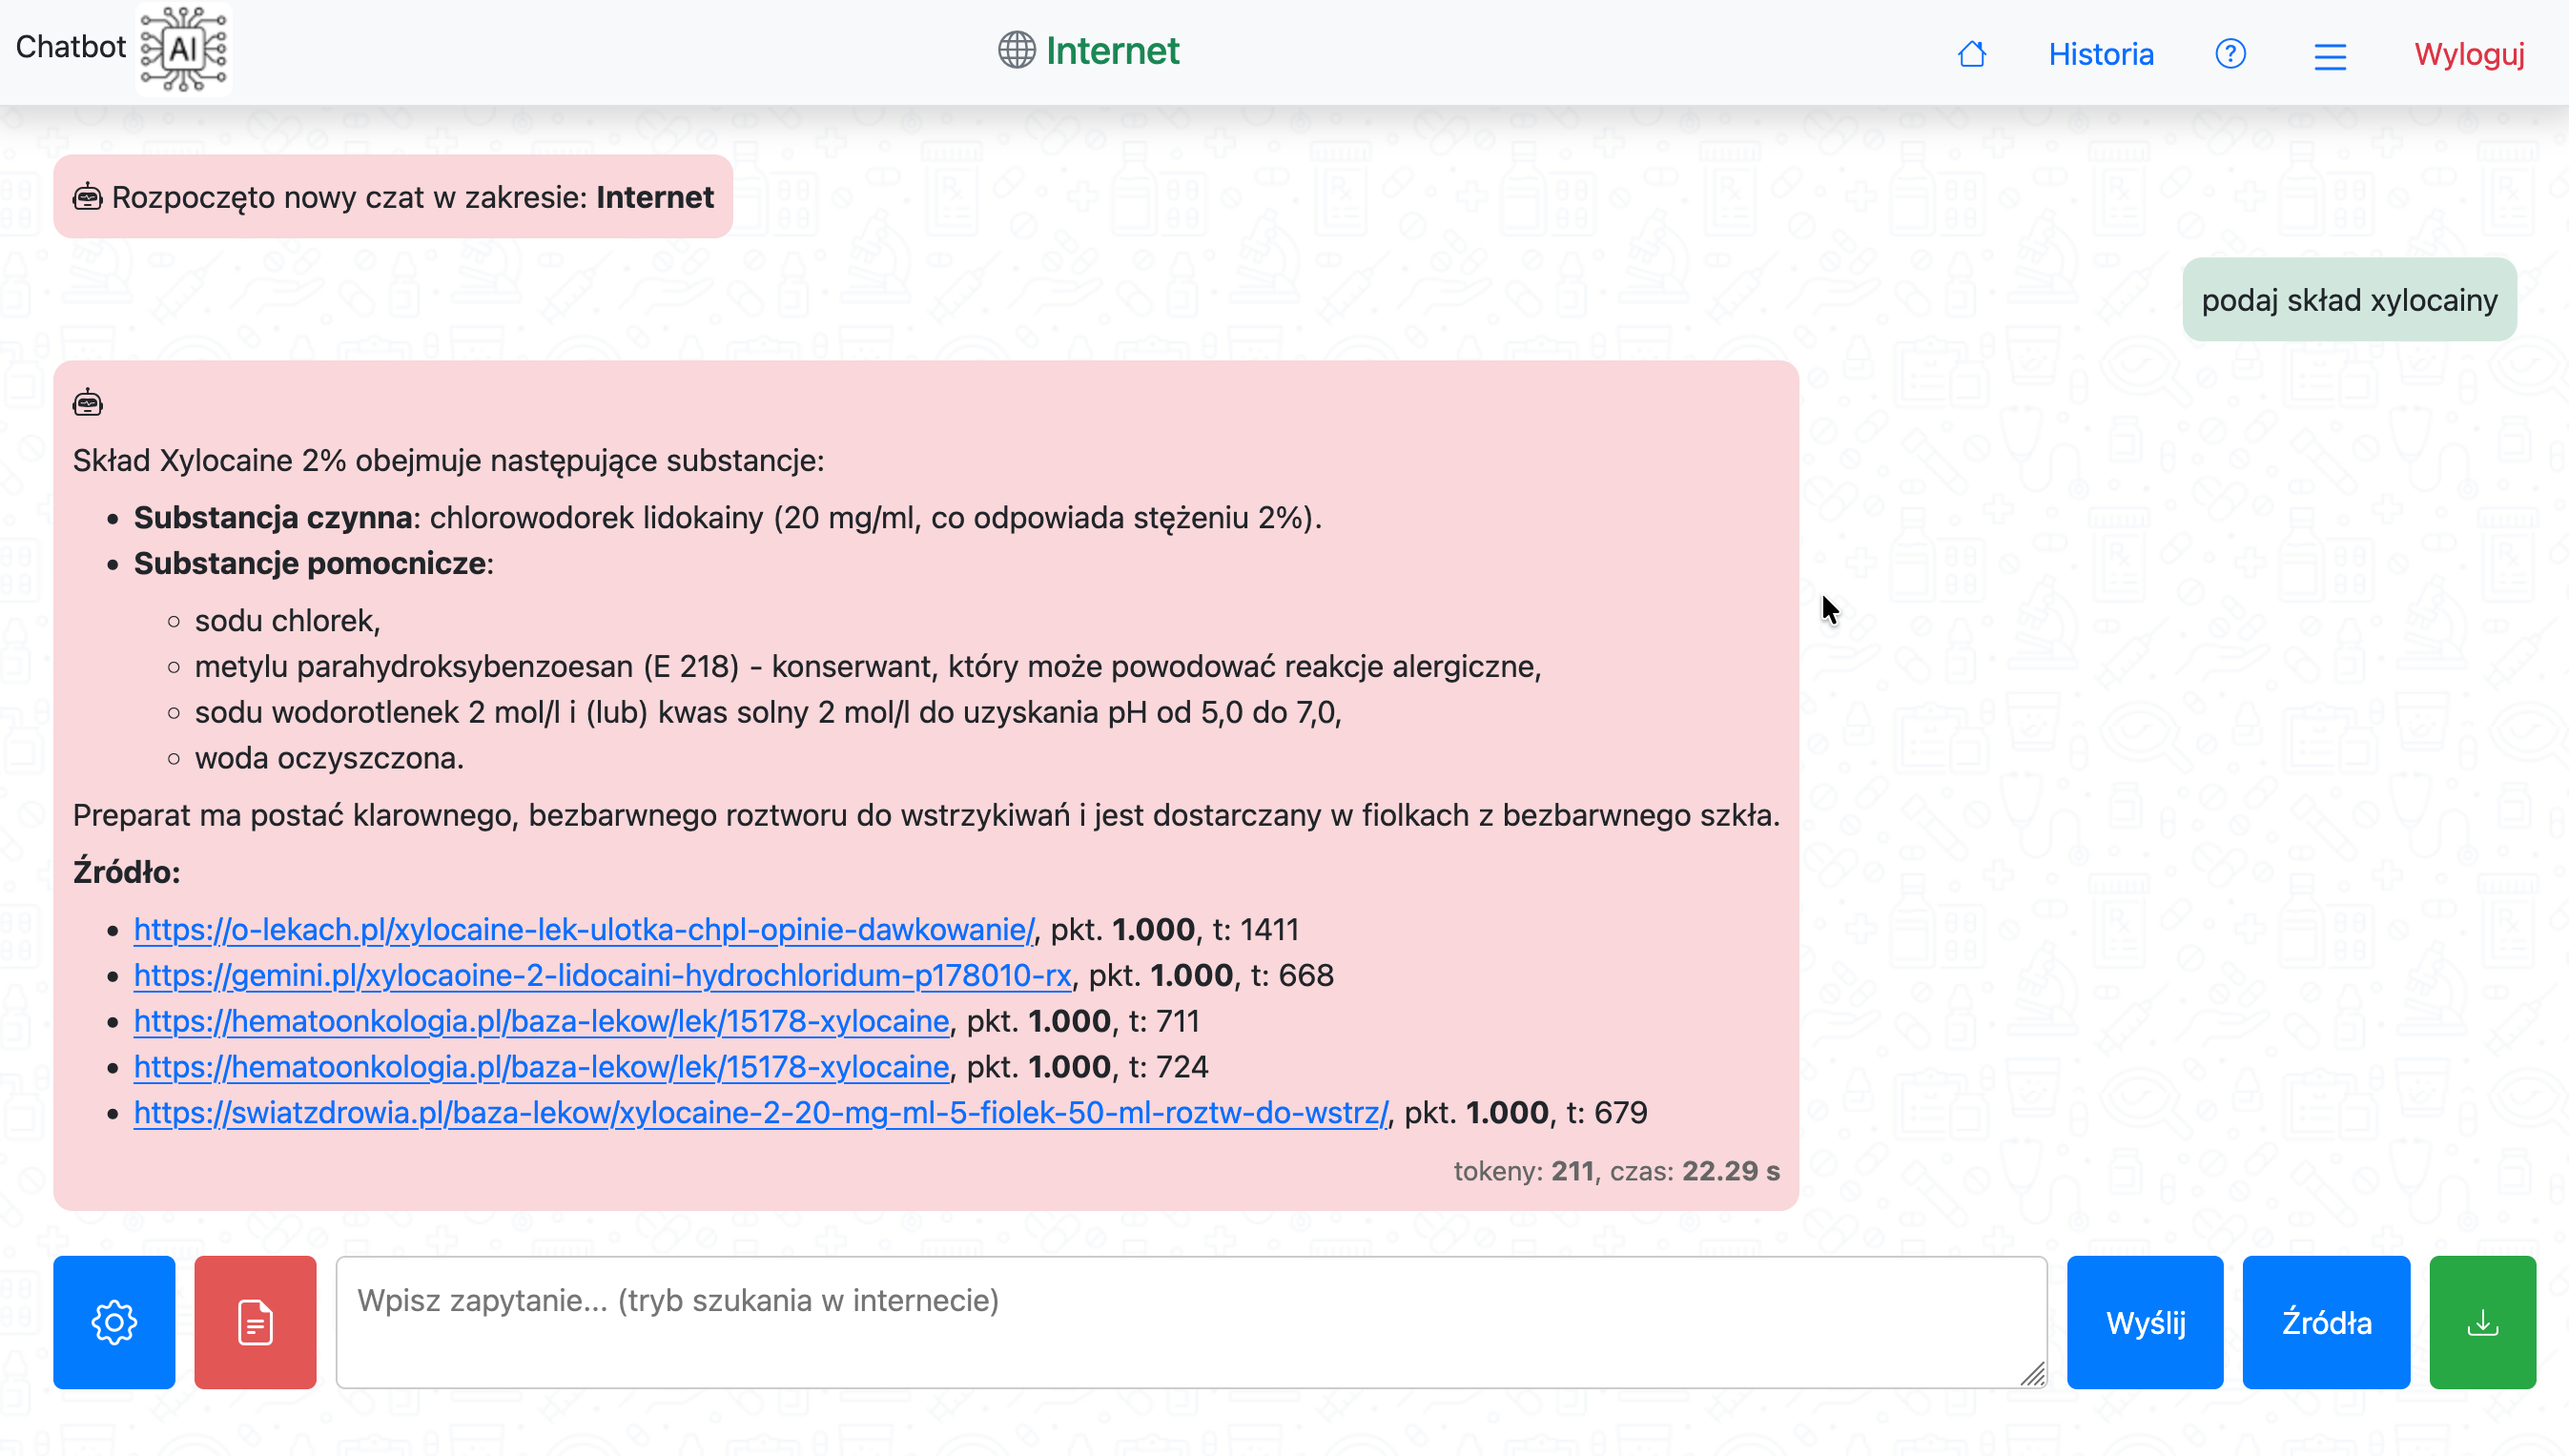Open the gemini.pl xylocaine source link
The image size is (2569, 1456).
pyautogui.click(x=602, y=975)
